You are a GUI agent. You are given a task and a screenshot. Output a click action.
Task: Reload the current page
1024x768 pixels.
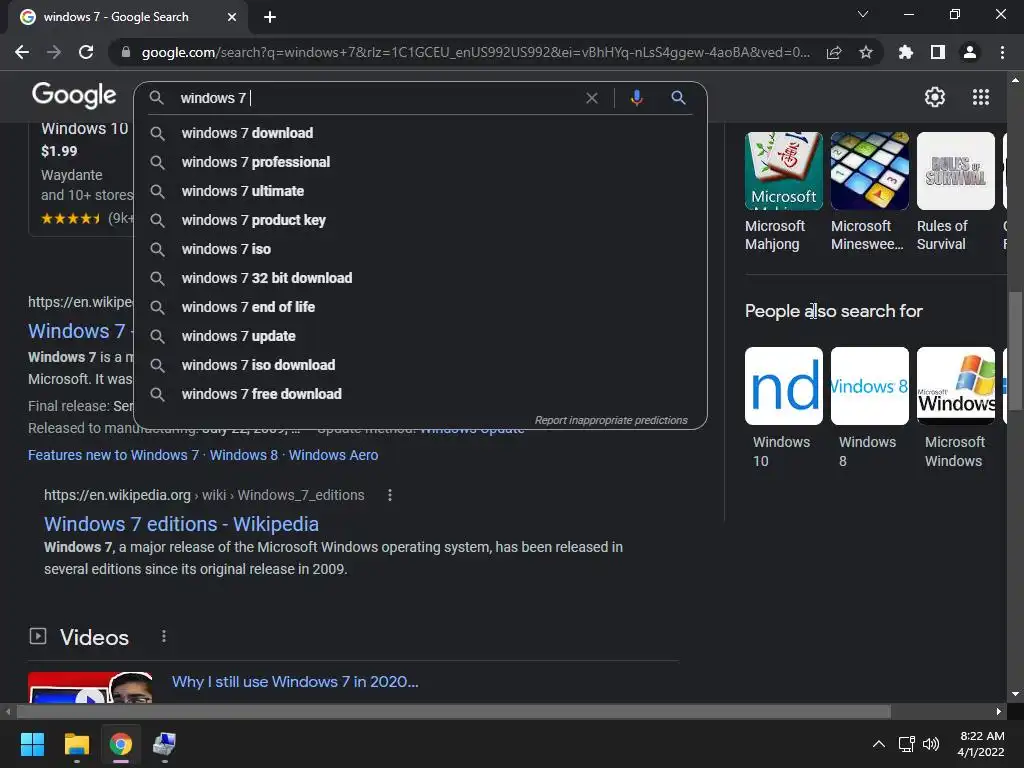point(86,52)
